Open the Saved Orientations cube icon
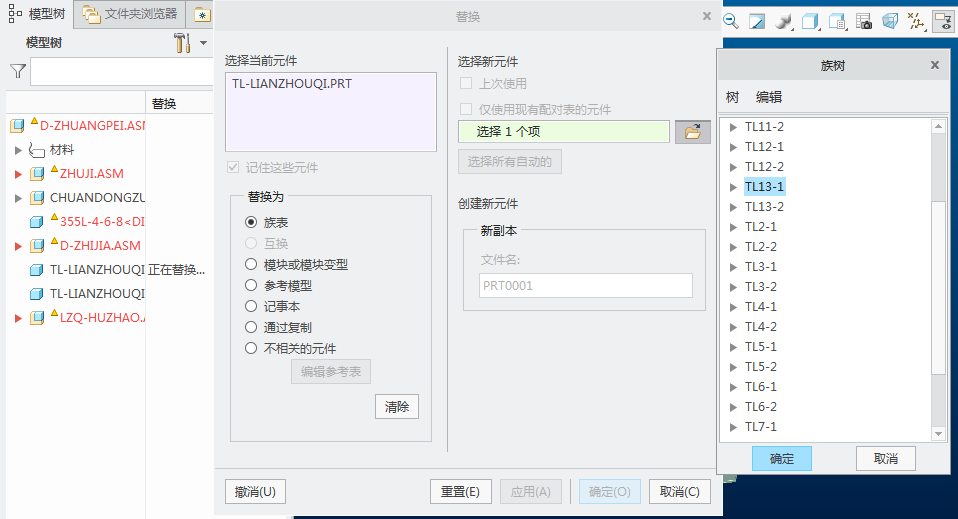This screenshot has height=519, width=958. coord(810,21)
